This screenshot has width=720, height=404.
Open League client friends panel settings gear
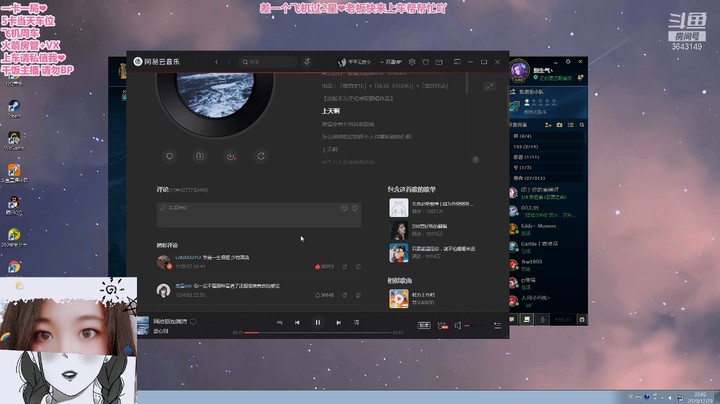coord(568,62)
